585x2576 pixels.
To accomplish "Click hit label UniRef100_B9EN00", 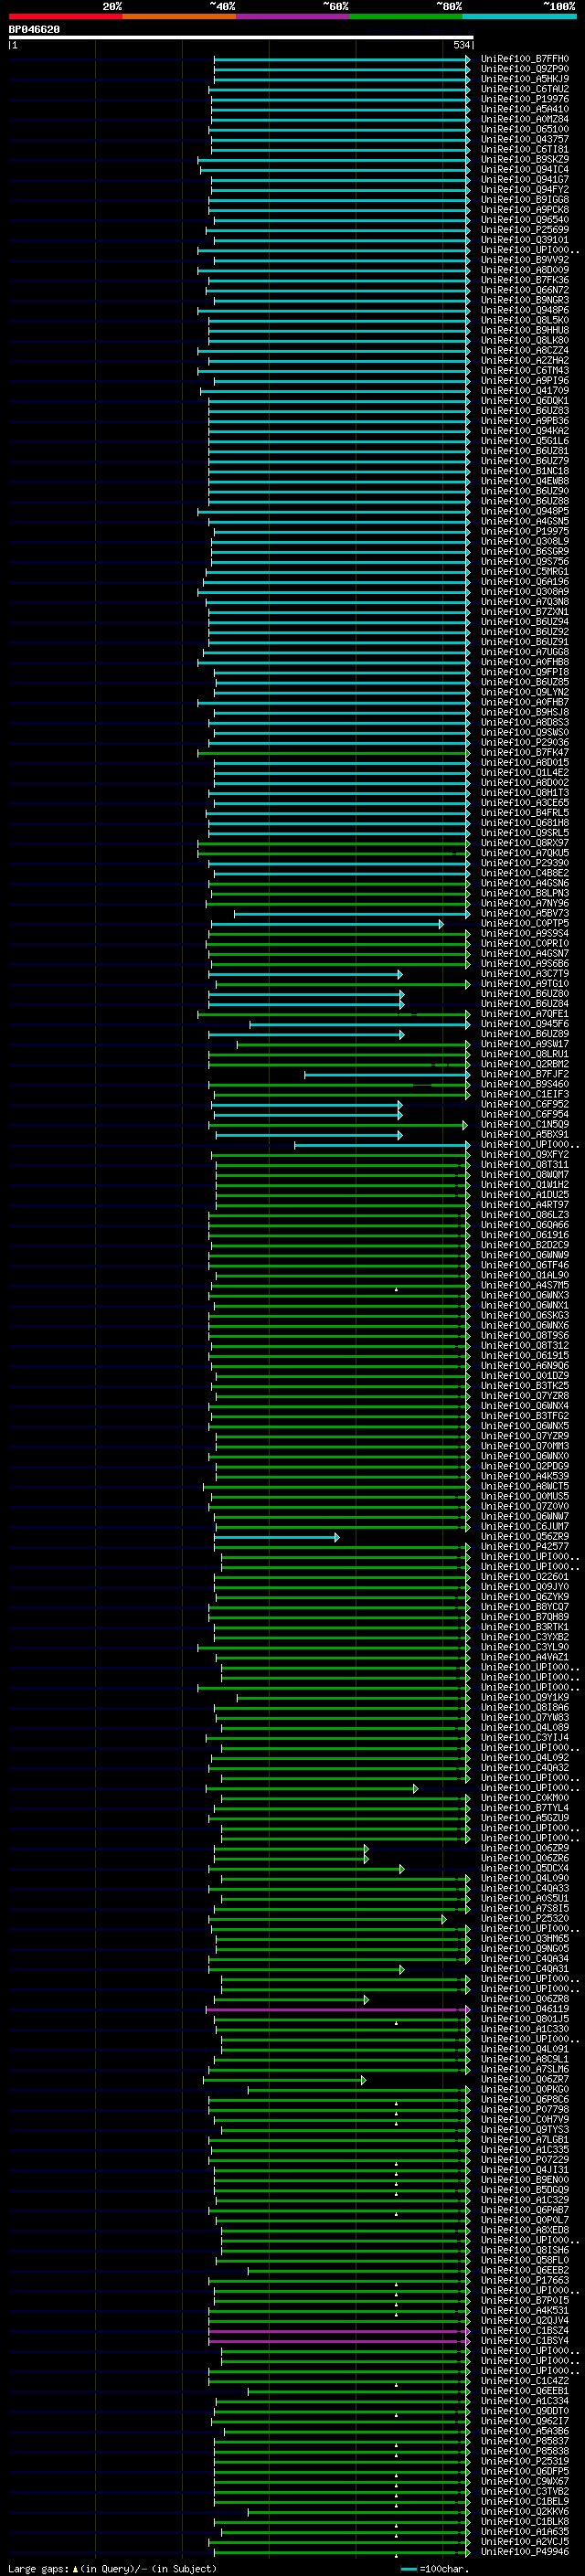I will [525, 2181].
